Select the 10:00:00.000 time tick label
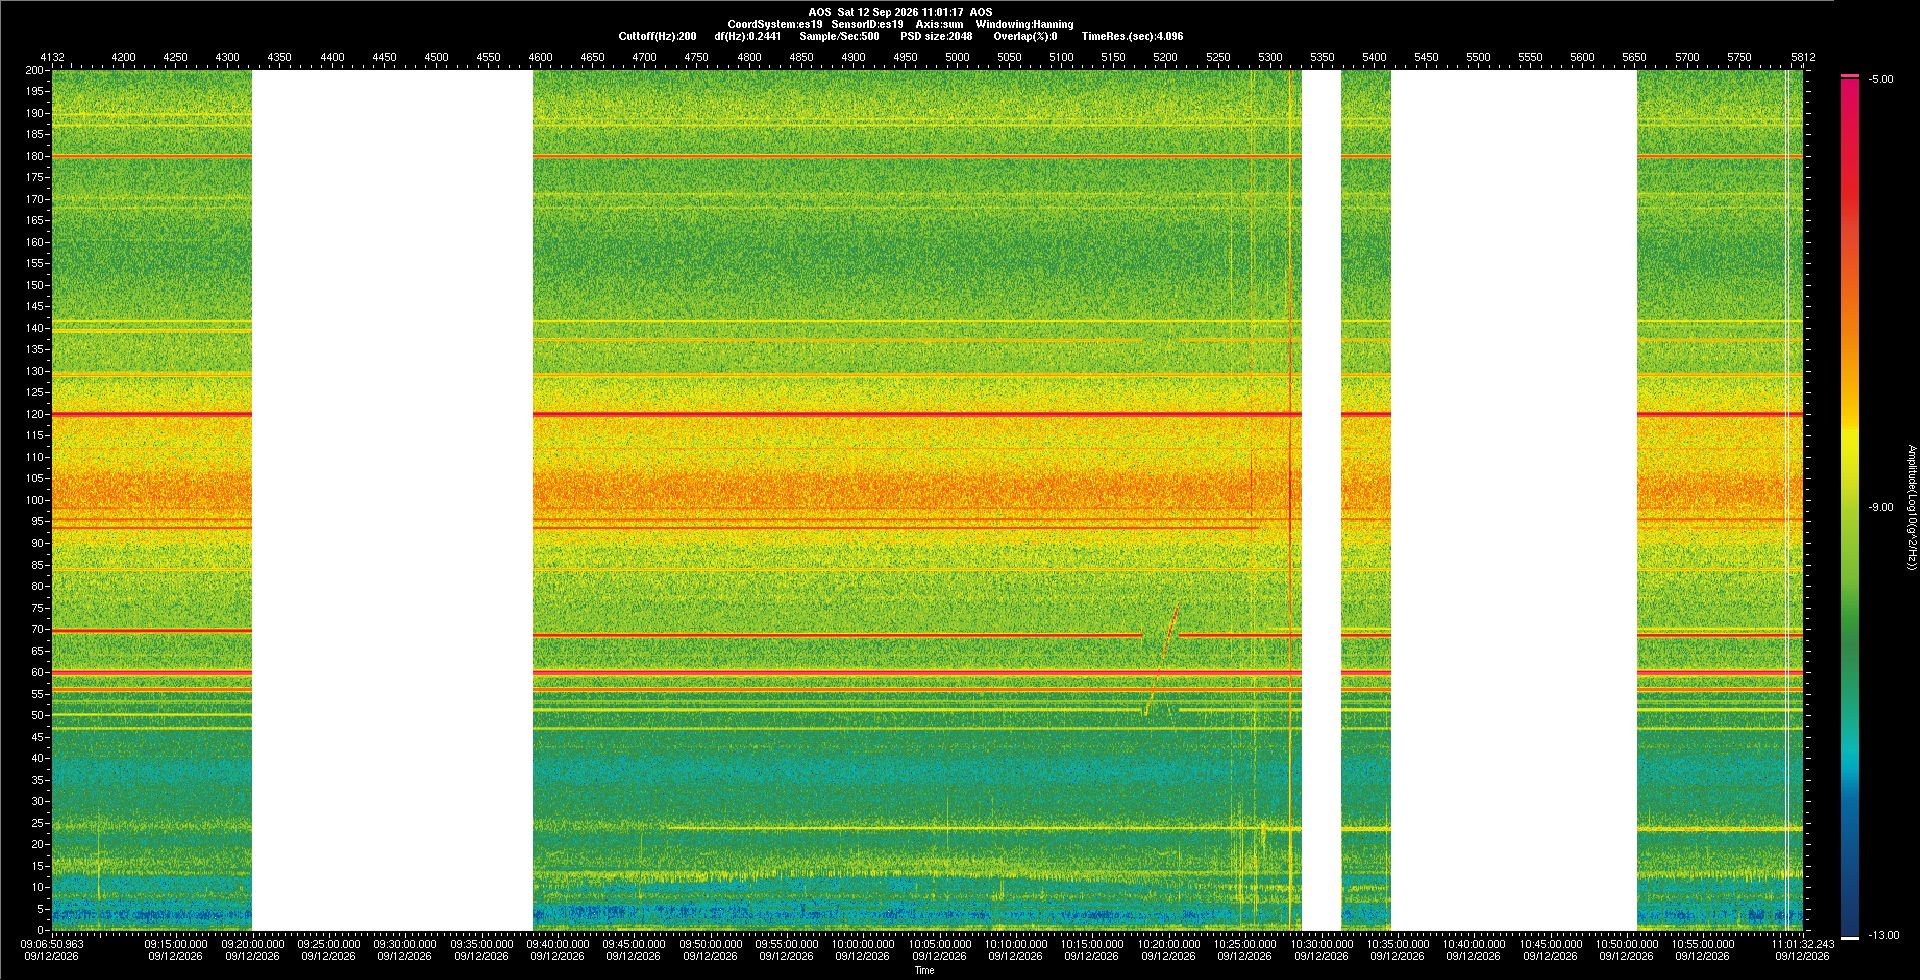This screenshot has width=1920, height=980. (863, 943)
